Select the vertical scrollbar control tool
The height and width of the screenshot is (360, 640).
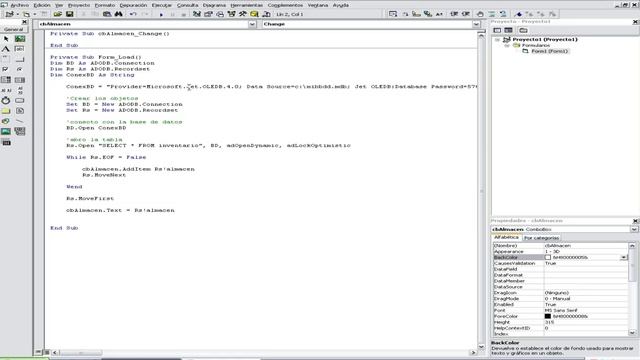[20, 90]
